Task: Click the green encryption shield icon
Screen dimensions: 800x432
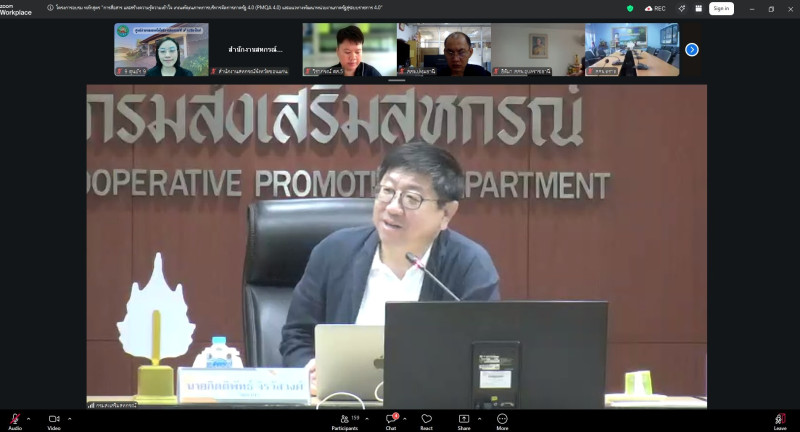Action: pyautogui.click(x=630, y=8)
